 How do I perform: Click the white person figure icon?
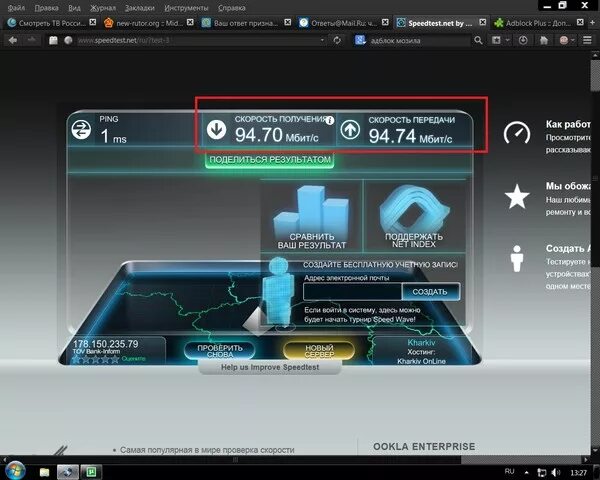tap(517, 259)
